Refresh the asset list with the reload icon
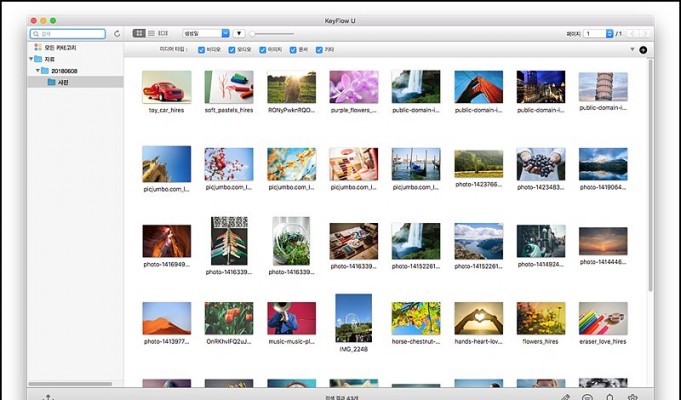This screenshot has height=400, width=681. (x=117, y=33)
